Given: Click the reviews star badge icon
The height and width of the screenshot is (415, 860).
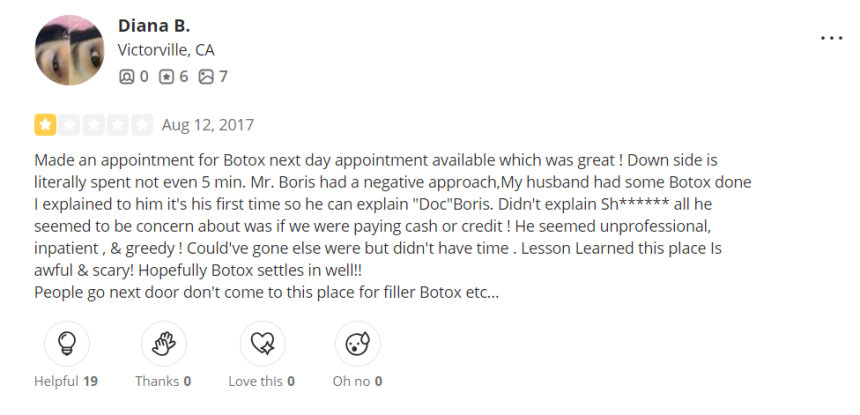Looking at the screenshot, I should 166,77.
